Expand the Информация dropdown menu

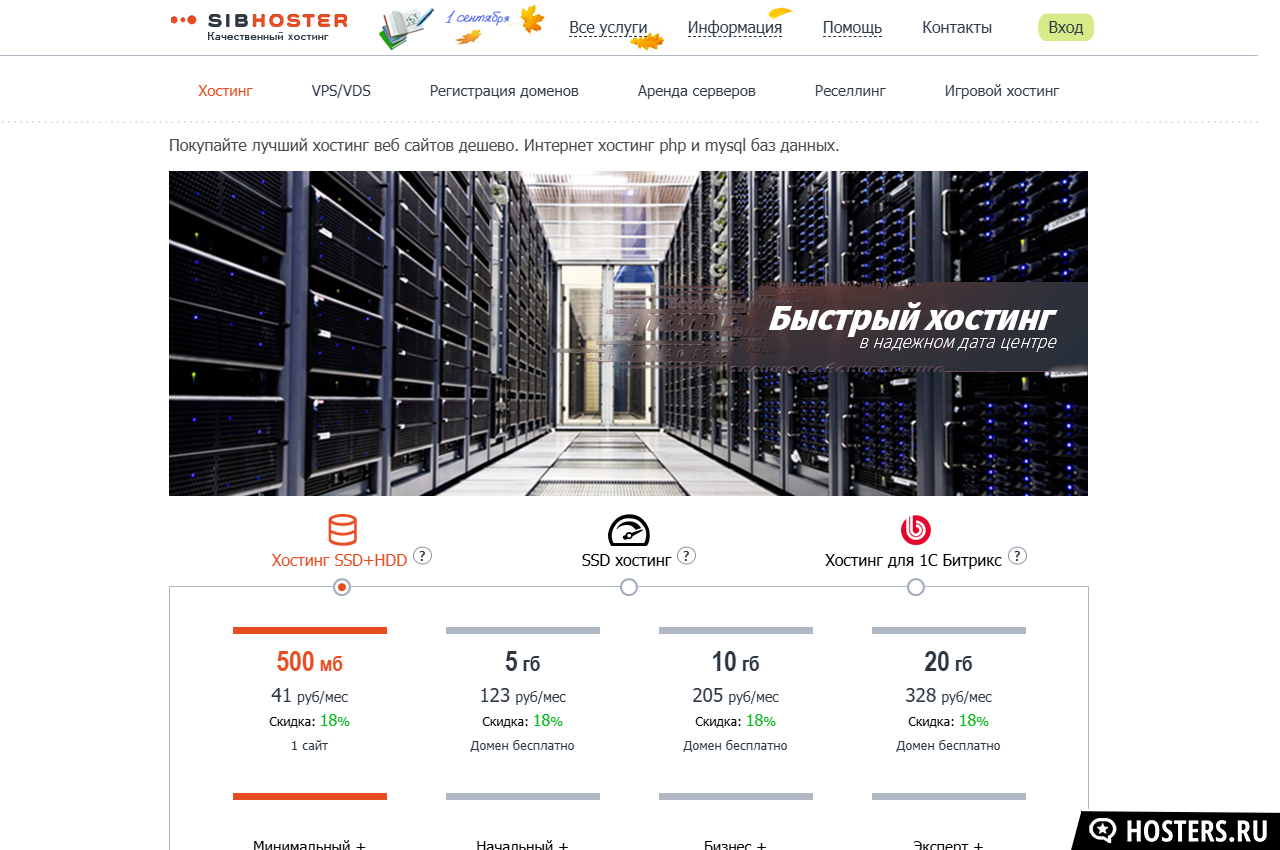point(734,28)
